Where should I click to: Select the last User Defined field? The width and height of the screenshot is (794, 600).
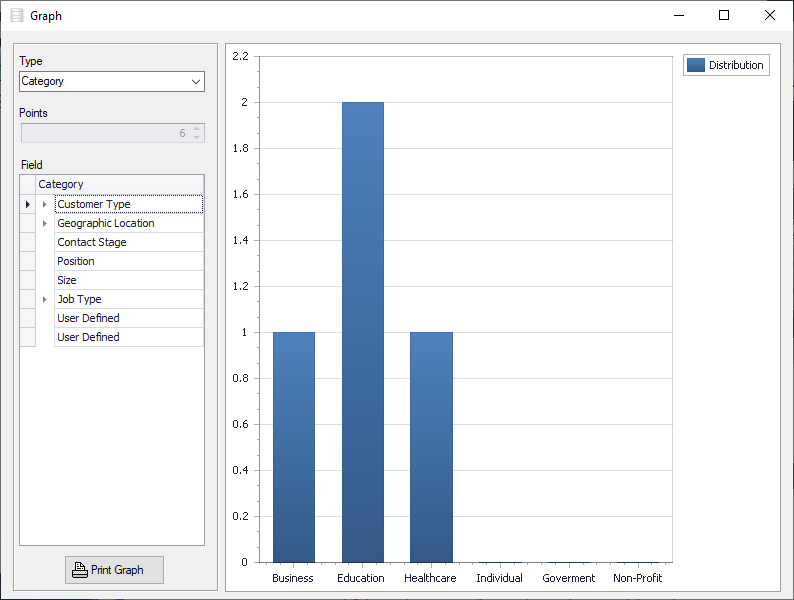[x=129, y=337]
